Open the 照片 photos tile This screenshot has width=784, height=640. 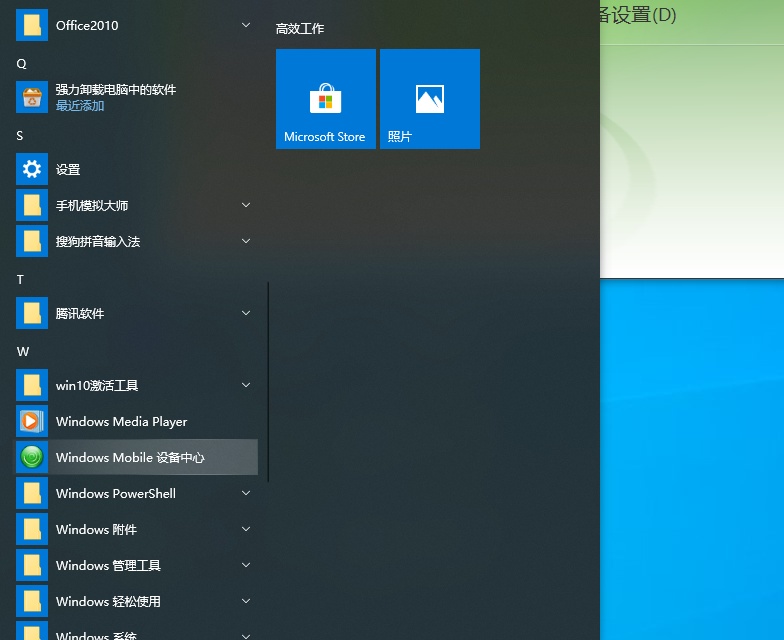click(429, 99)
